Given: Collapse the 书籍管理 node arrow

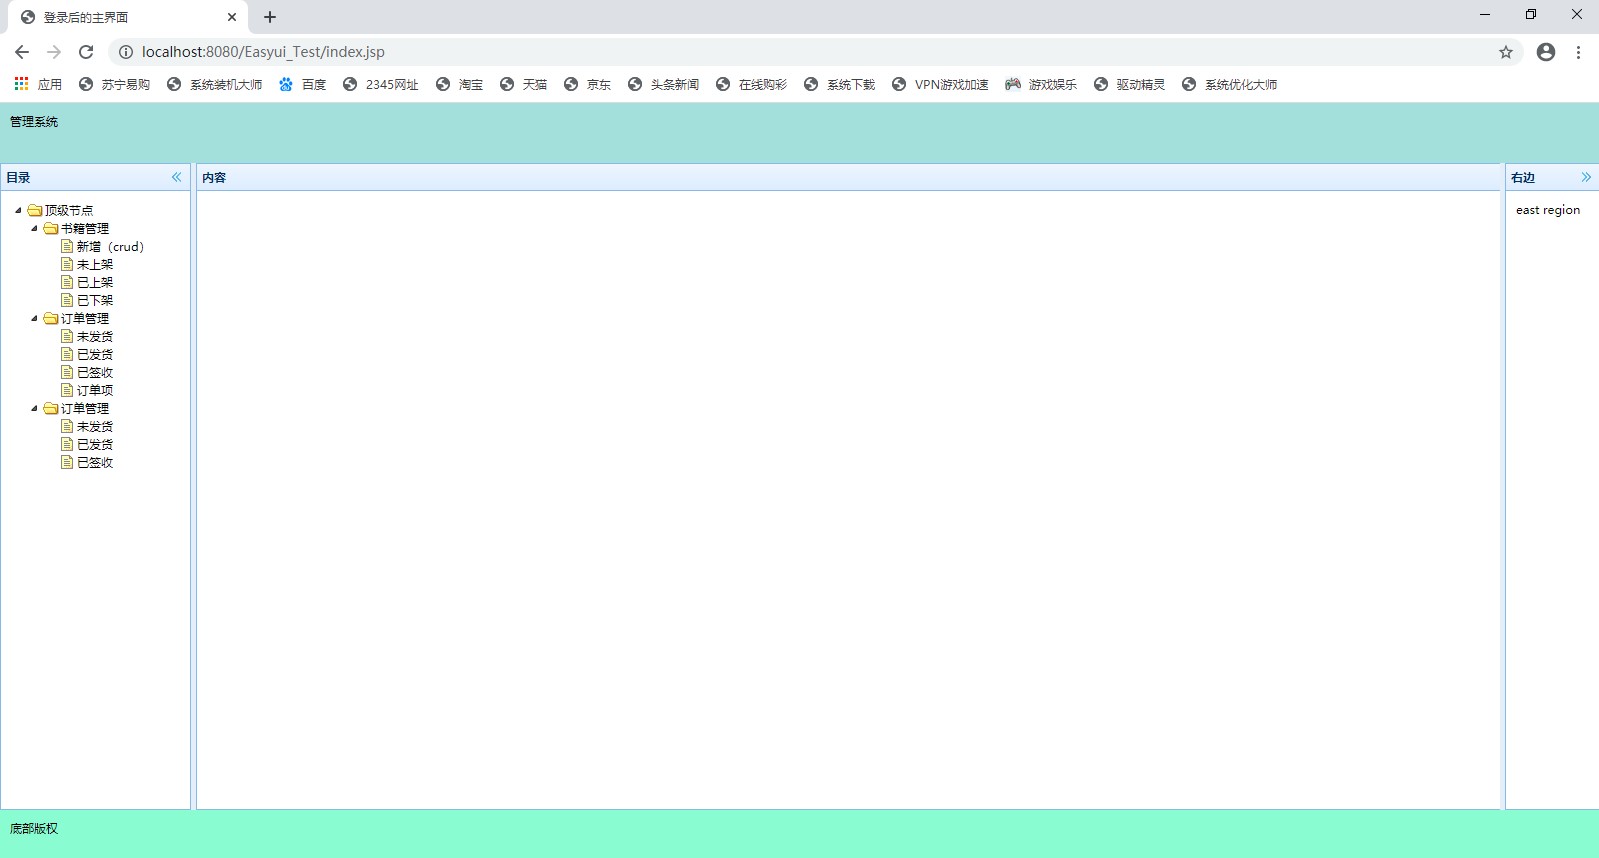Looking at the screenshot, I should (34, 228).
